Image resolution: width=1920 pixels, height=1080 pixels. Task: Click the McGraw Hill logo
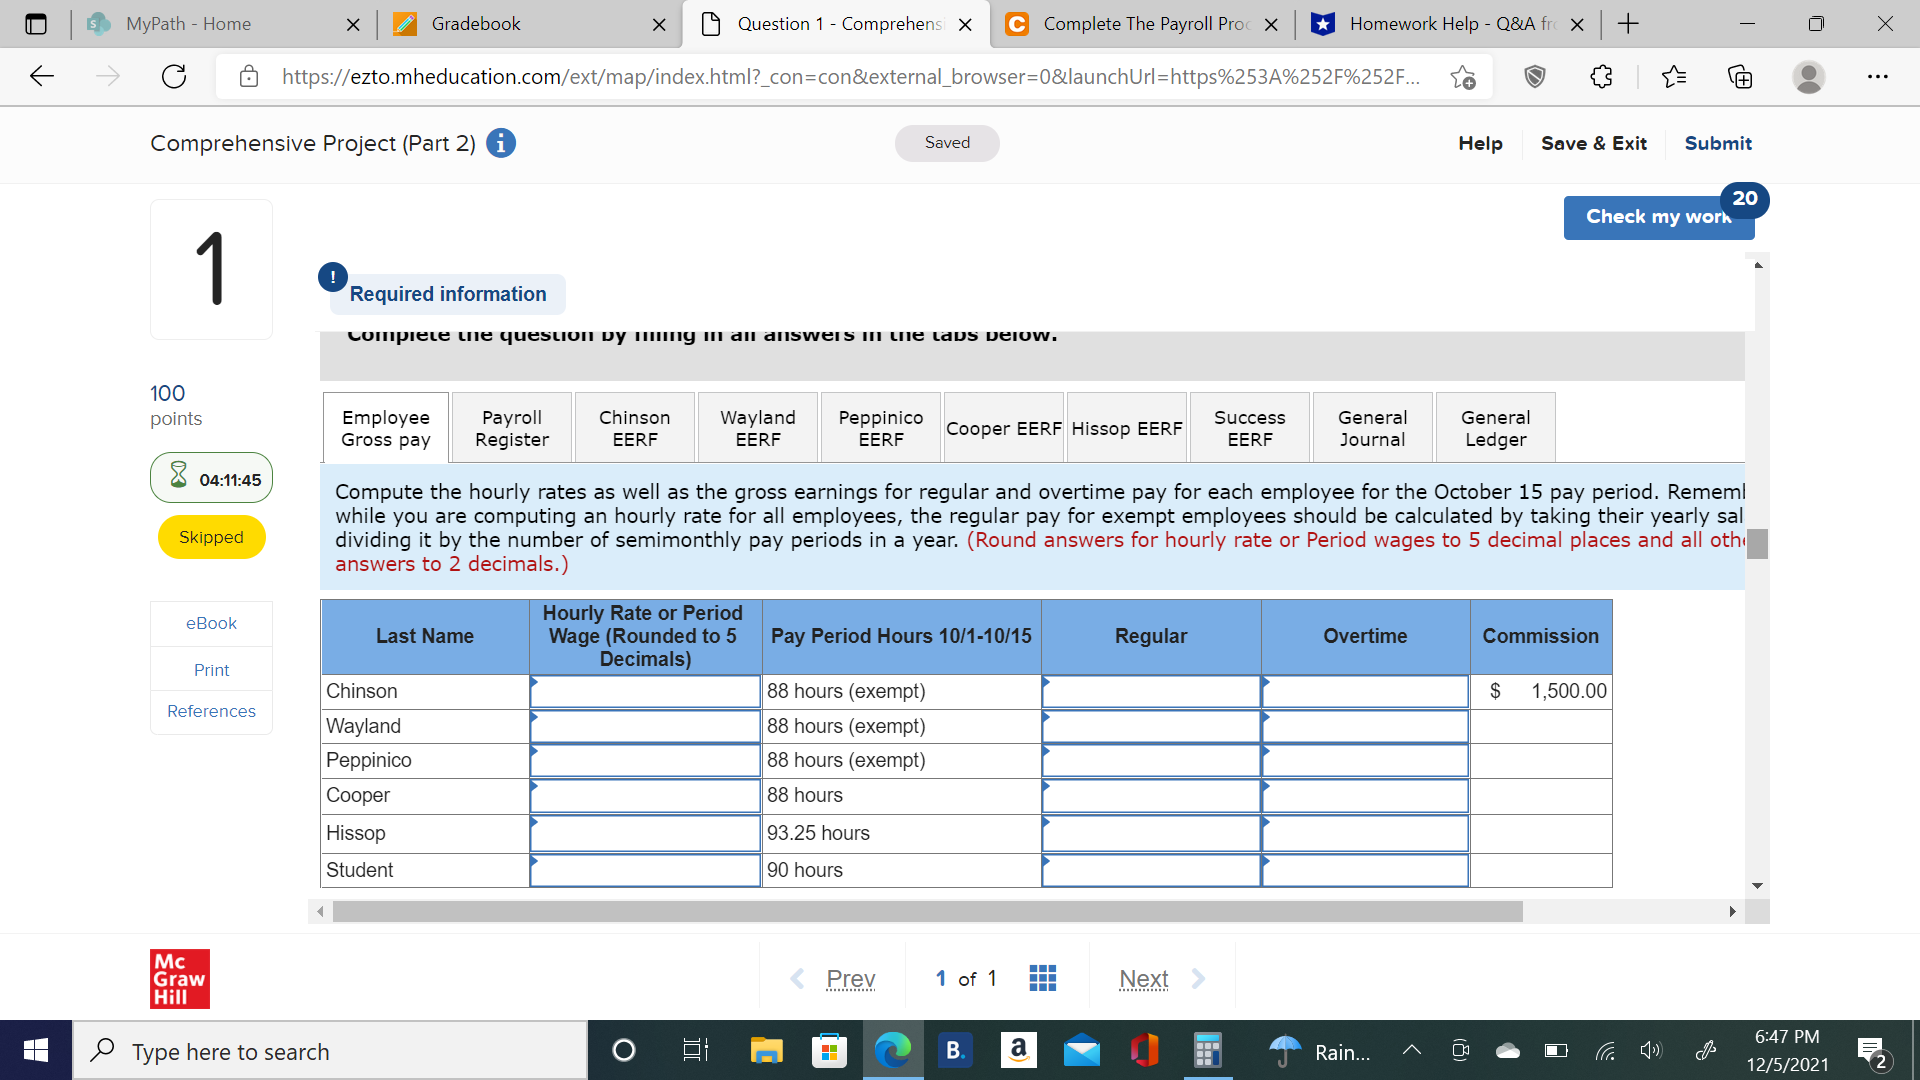click(x=179, y=978)
